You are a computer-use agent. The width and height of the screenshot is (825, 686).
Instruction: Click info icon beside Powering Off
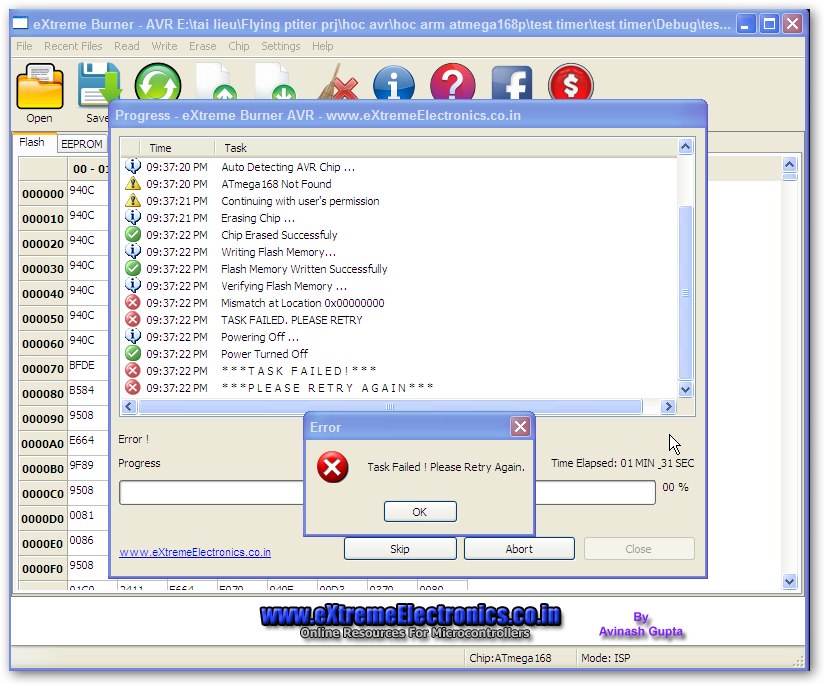[133, 336]
